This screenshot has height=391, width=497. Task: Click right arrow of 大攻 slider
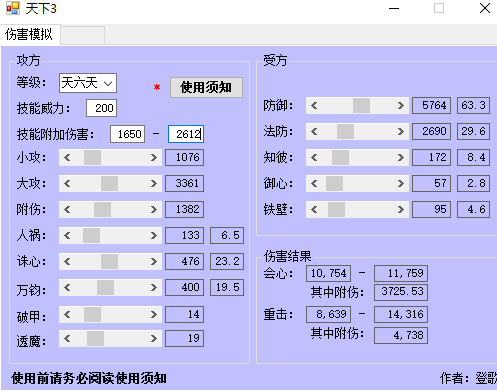click(154, 183)
